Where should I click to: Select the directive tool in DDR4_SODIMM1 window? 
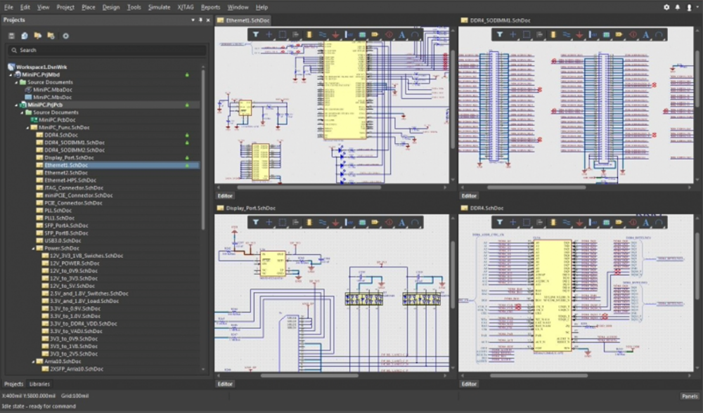click(x=633, y=35)
